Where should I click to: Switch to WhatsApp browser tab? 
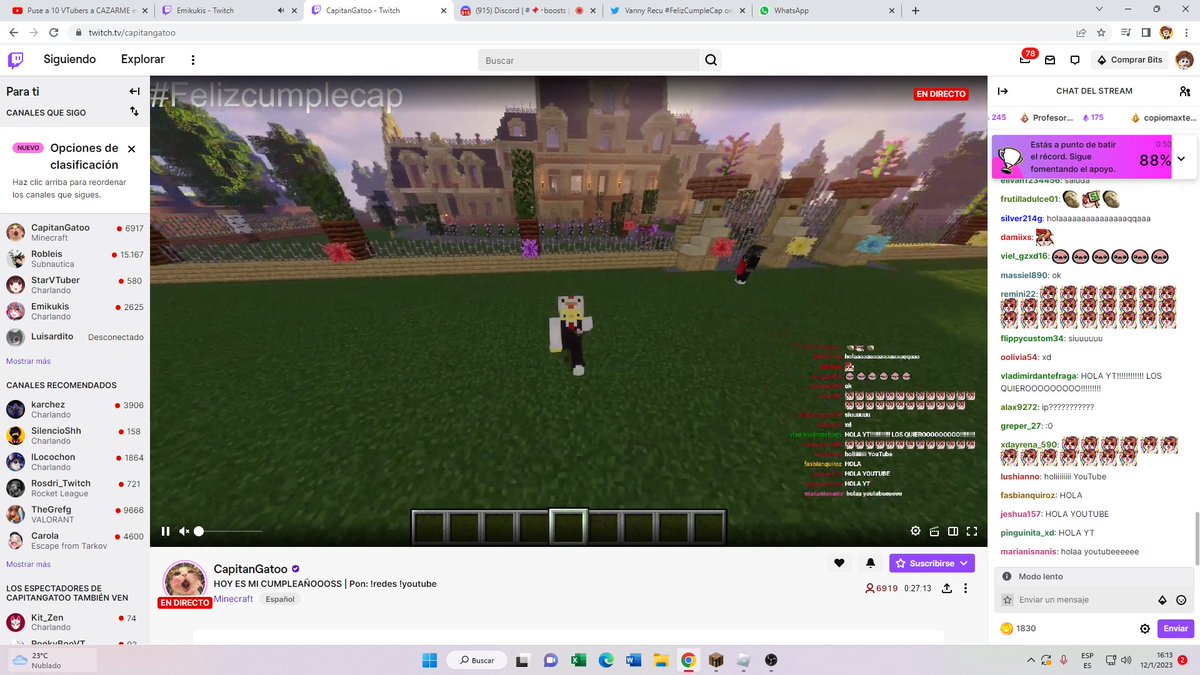coord(825,10)
